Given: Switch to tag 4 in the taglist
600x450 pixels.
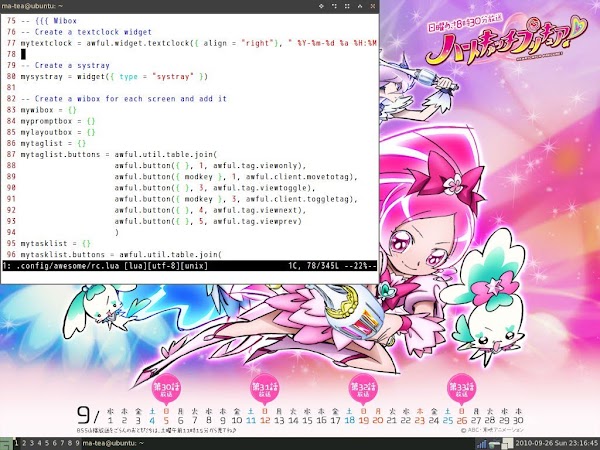Looking at the screenshot, I should pos(39,443).
